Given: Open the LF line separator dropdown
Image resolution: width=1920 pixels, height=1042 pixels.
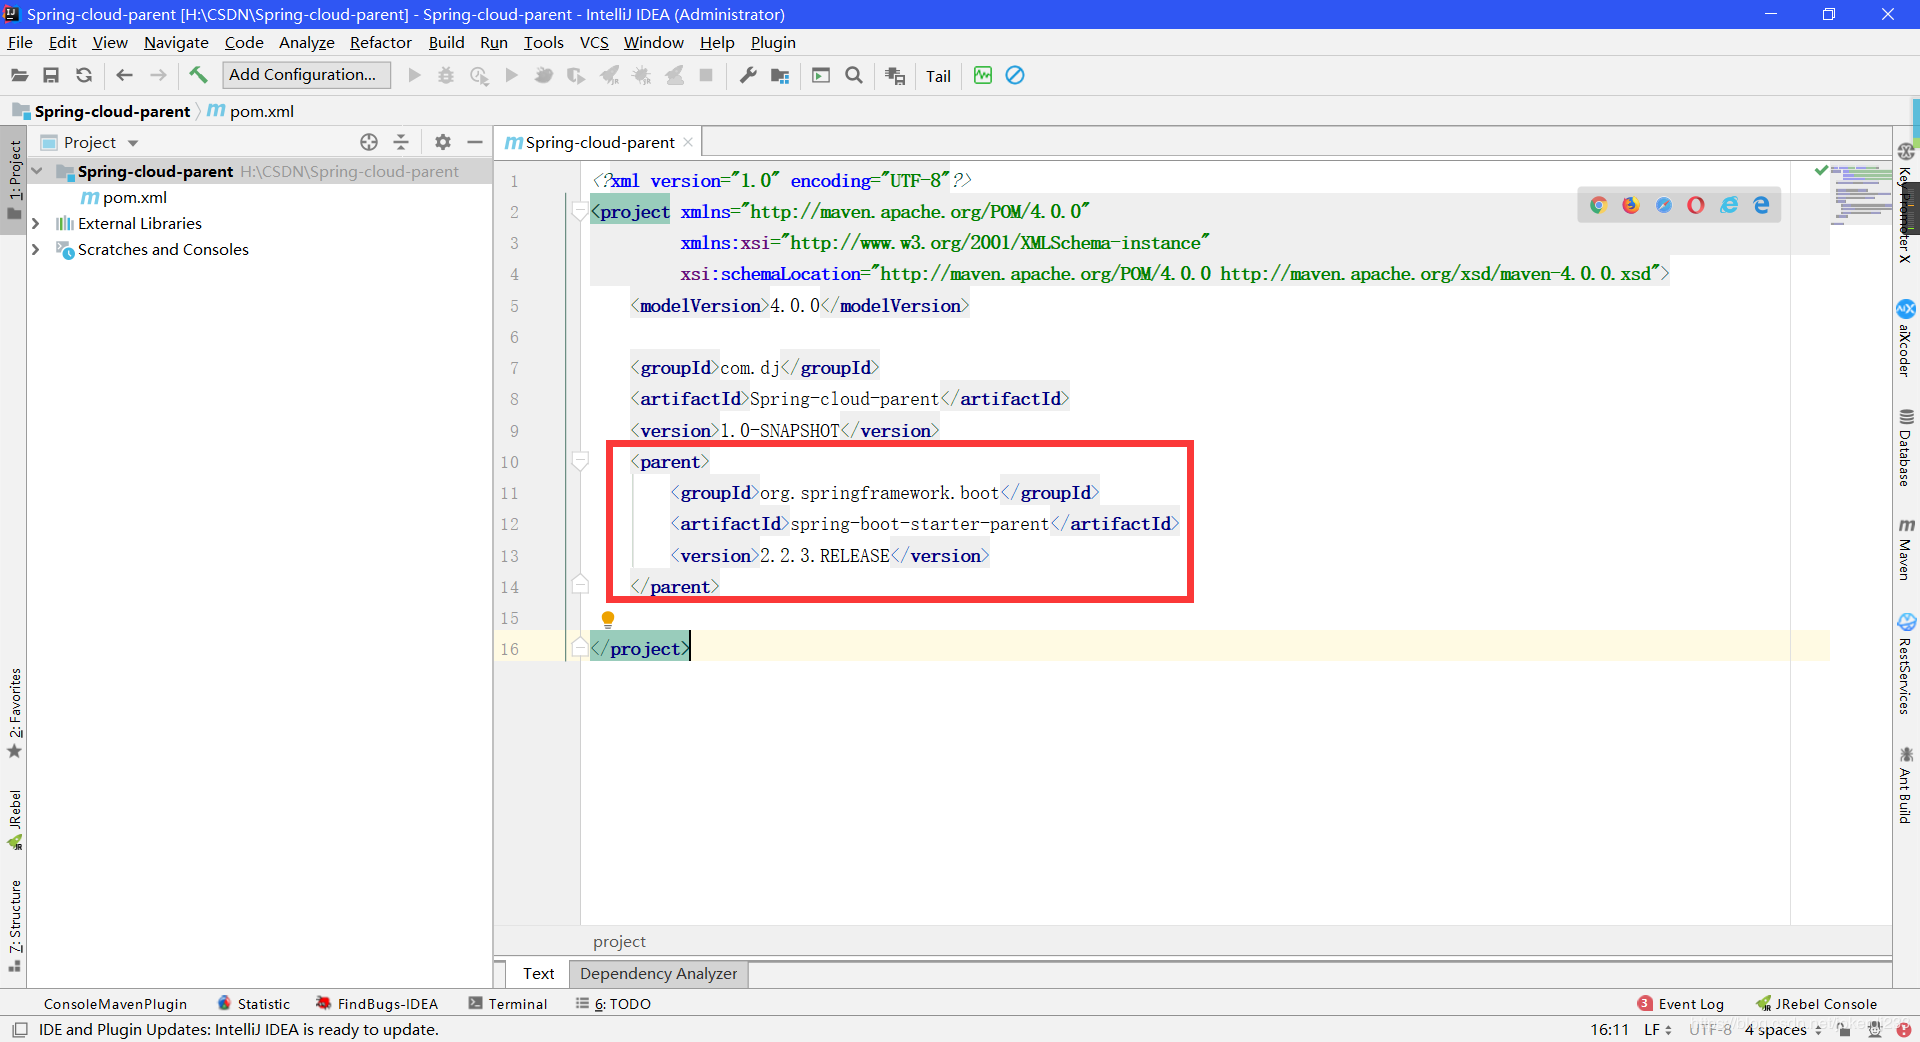Looking at the screenshot, I should 1658,1029.
